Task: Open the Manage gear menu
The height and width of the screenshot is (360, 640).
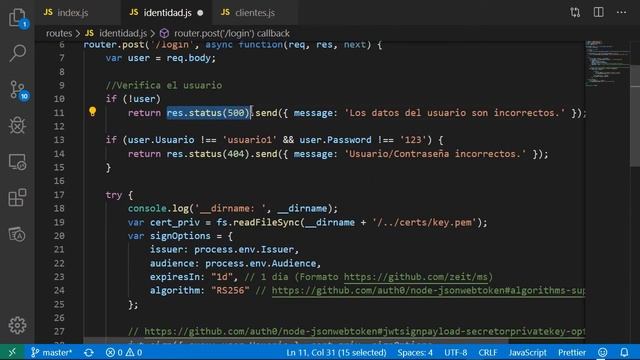Action: (17, 325)
